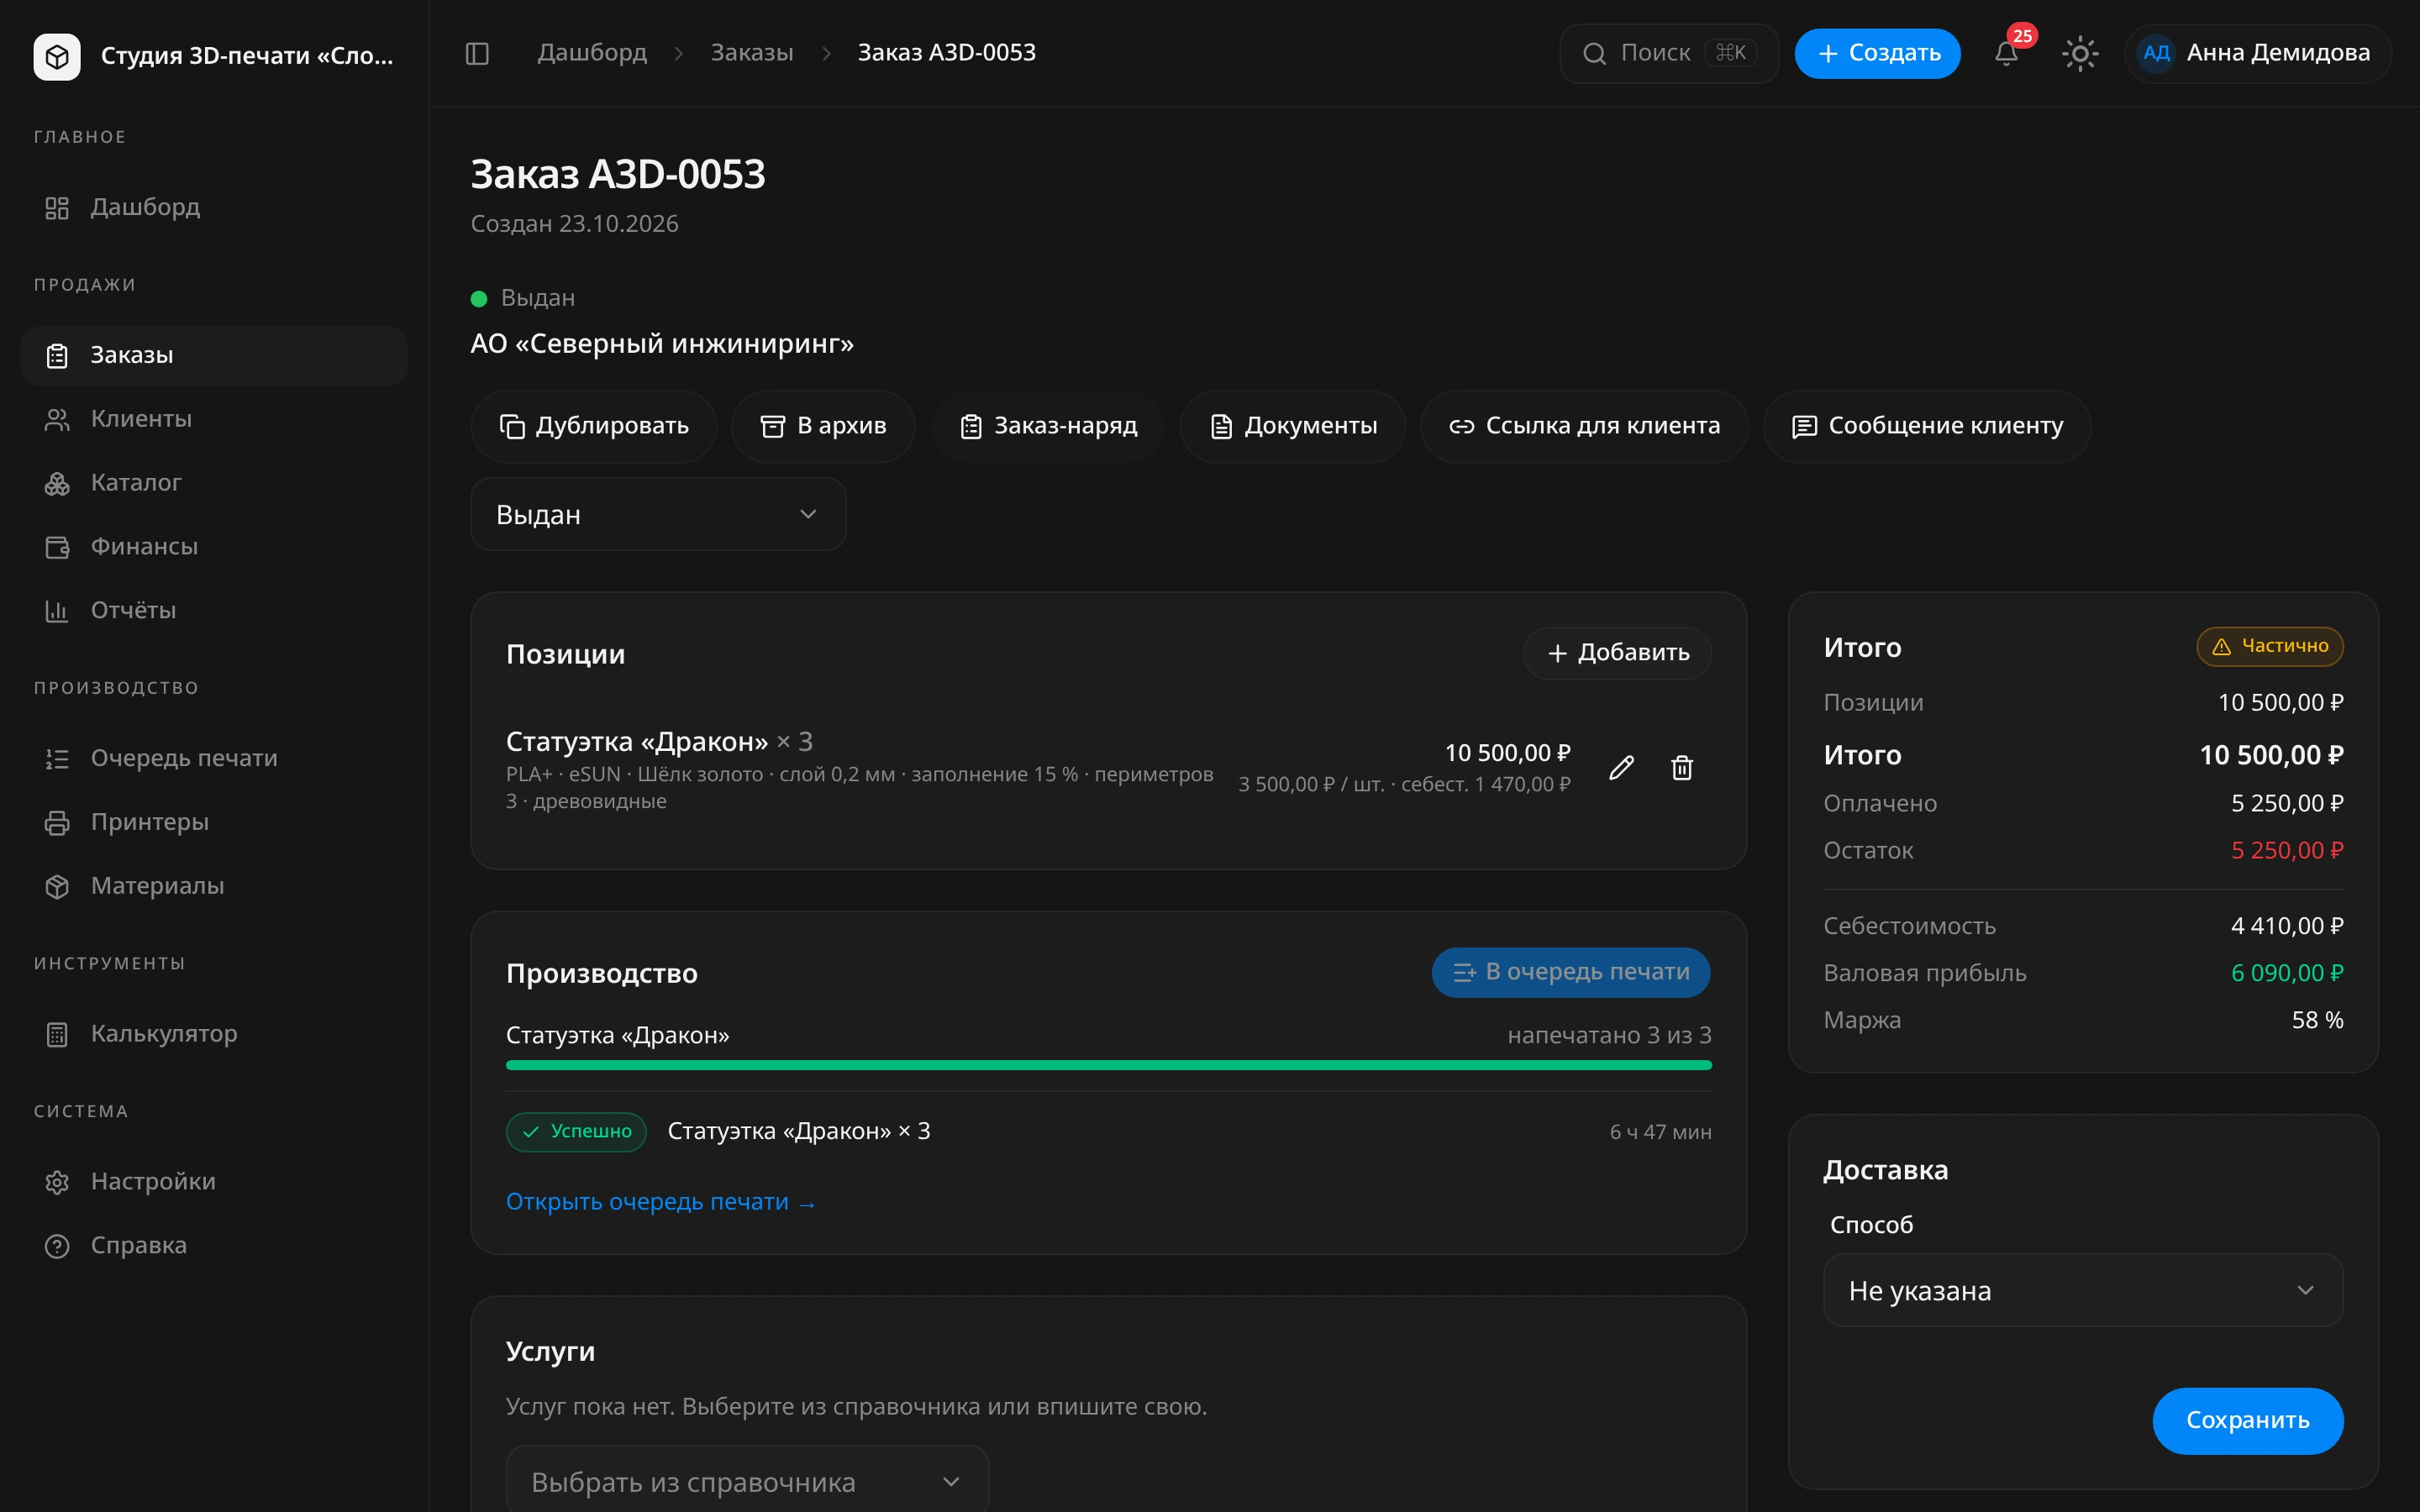The width and height of the screenshot is (2420, 1512).
Task: Select Заказы in the sidebar
Action: tap(214, 355)
